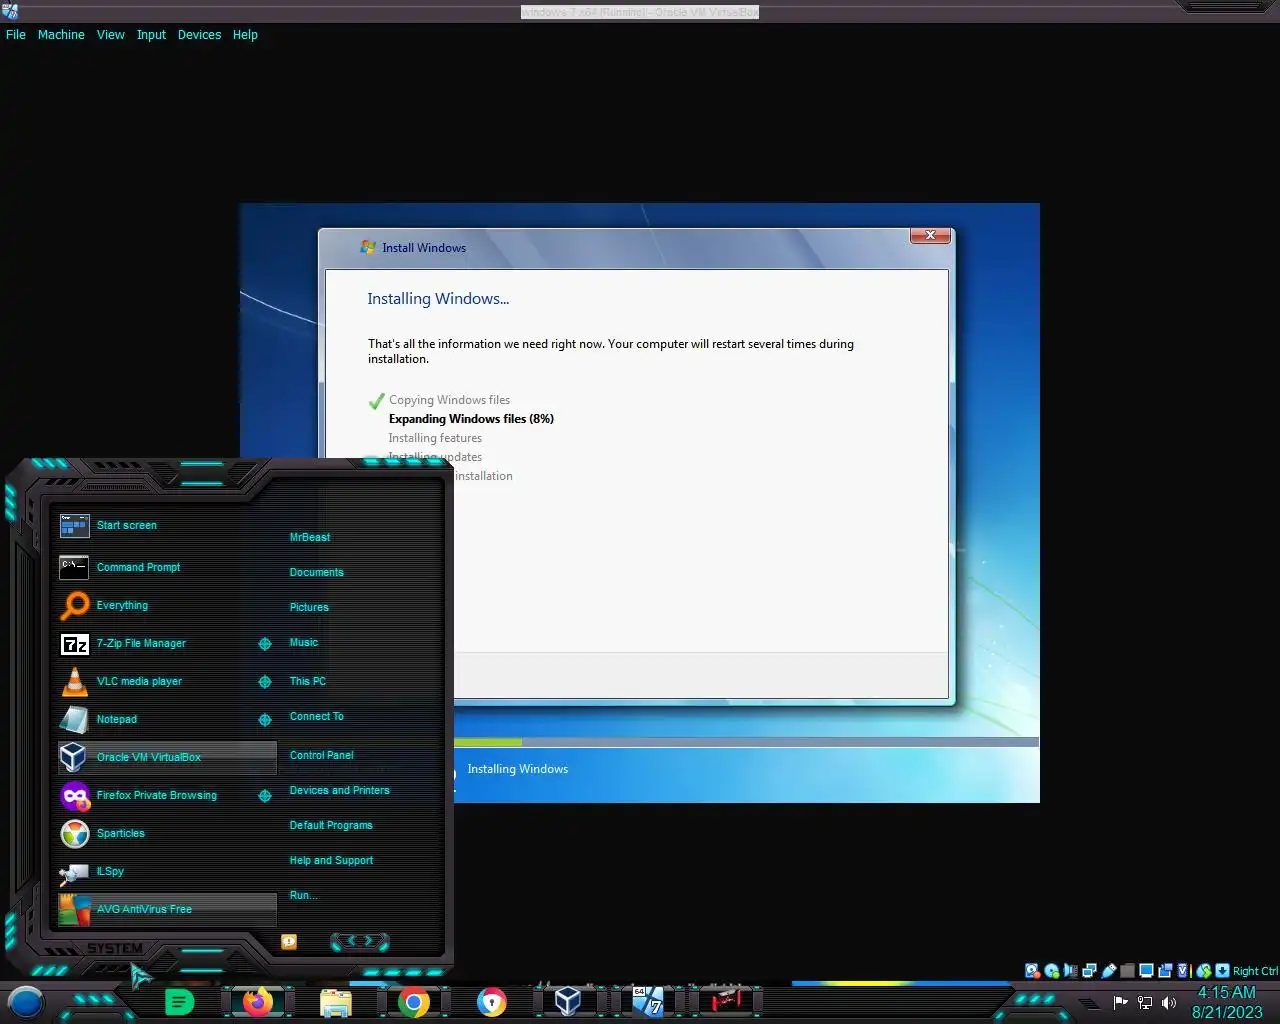
Task: Click the yellow notification icon in start menu
Action: click(x=289, y=941)
